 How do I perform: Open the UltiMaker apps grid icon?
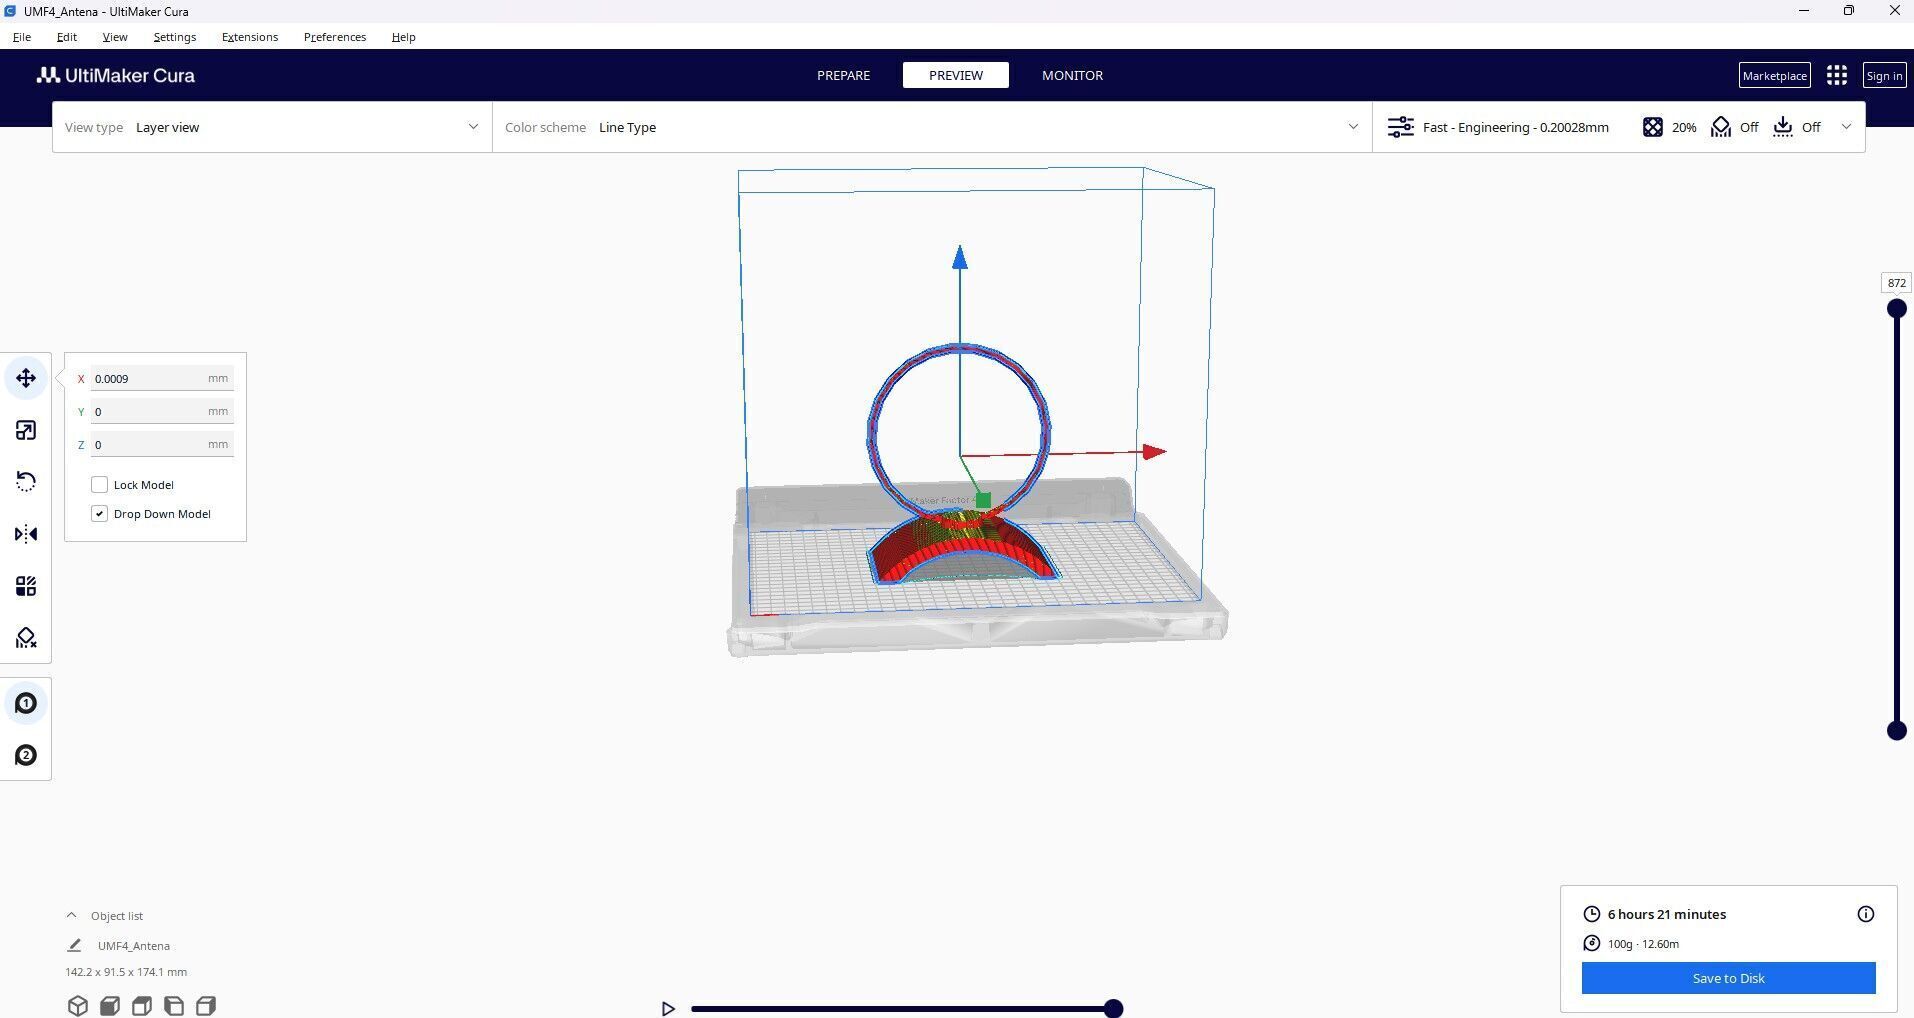[x=1837, y=75]
